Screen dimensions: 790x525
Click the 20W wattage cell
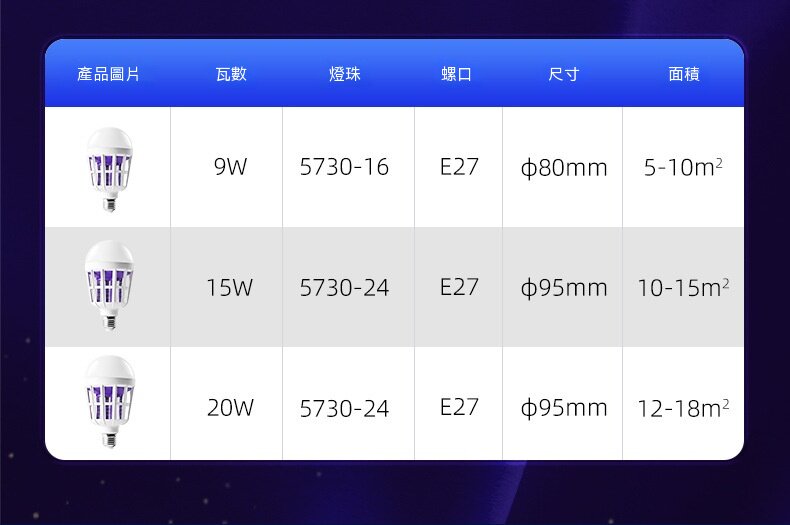tap(230, 408)
